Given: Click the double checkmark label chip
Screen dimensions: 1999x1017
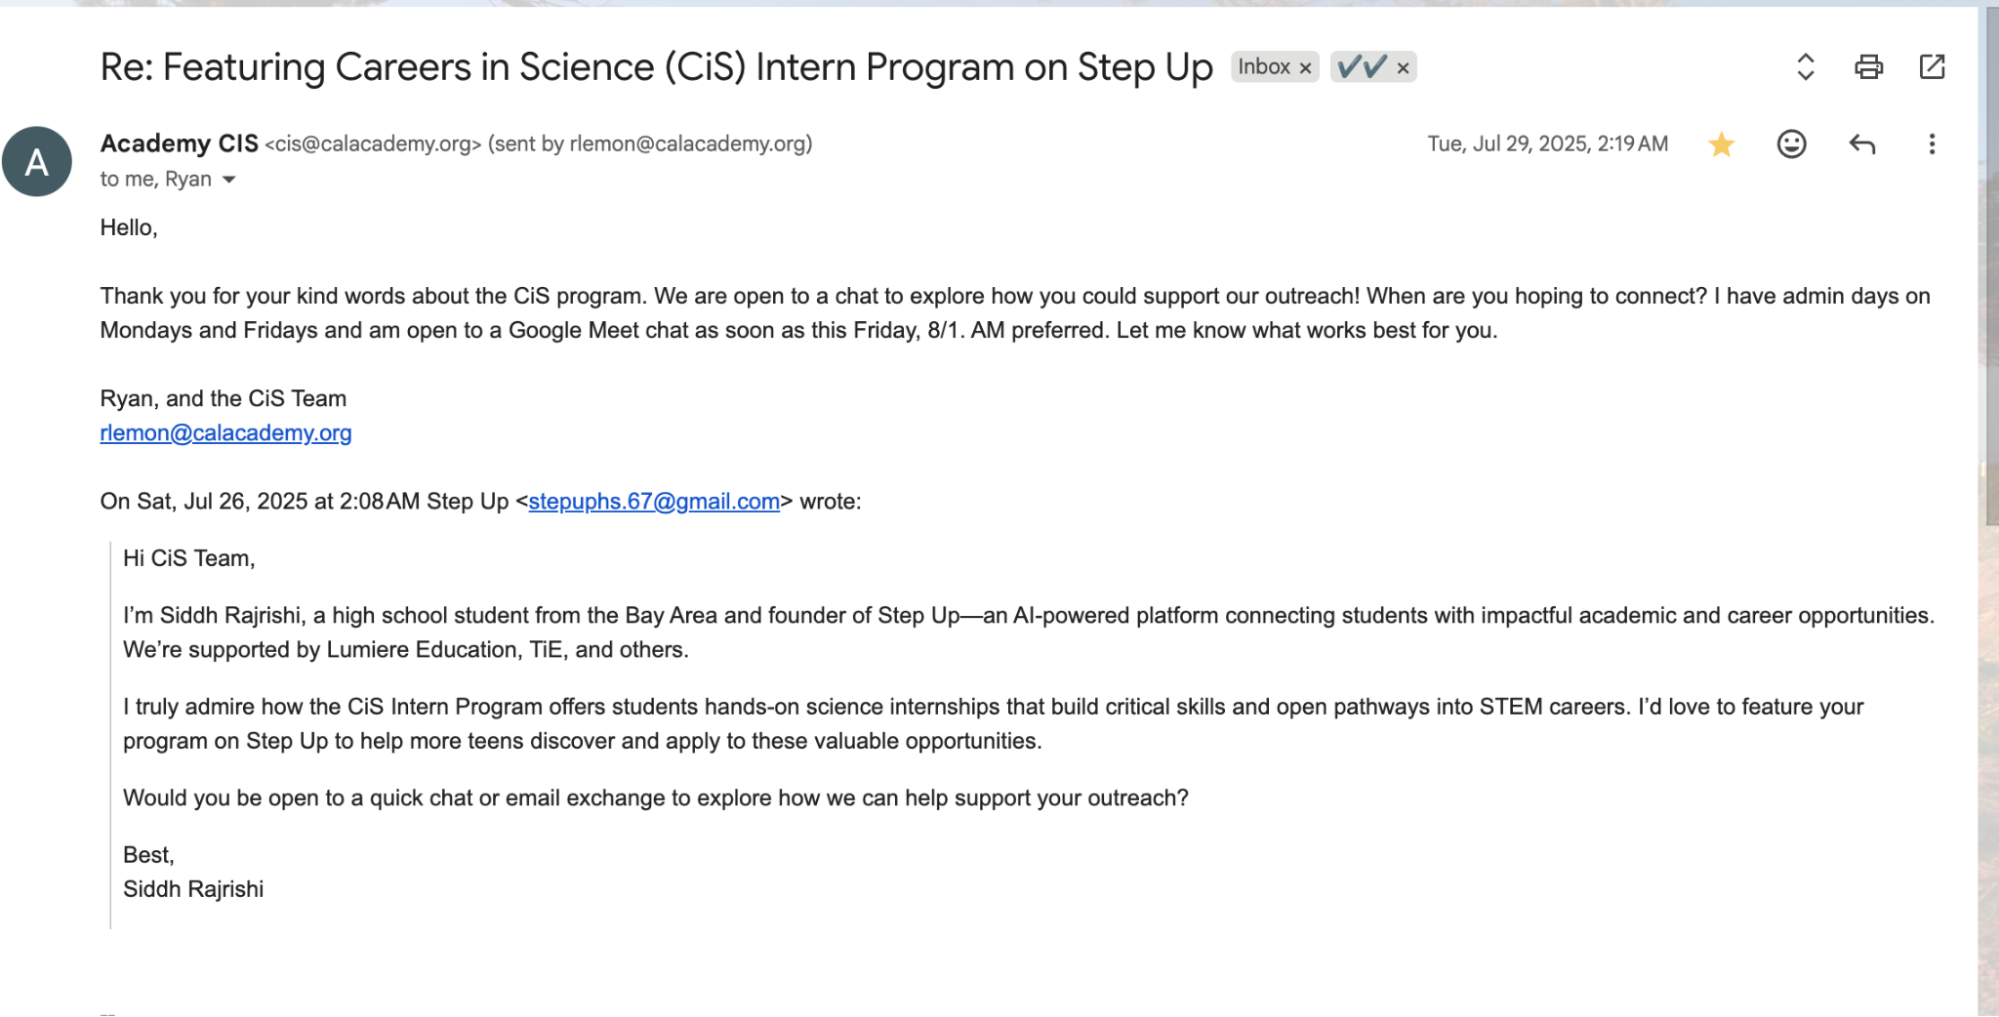Looking at the screenshot, I should pos(1362,67).
